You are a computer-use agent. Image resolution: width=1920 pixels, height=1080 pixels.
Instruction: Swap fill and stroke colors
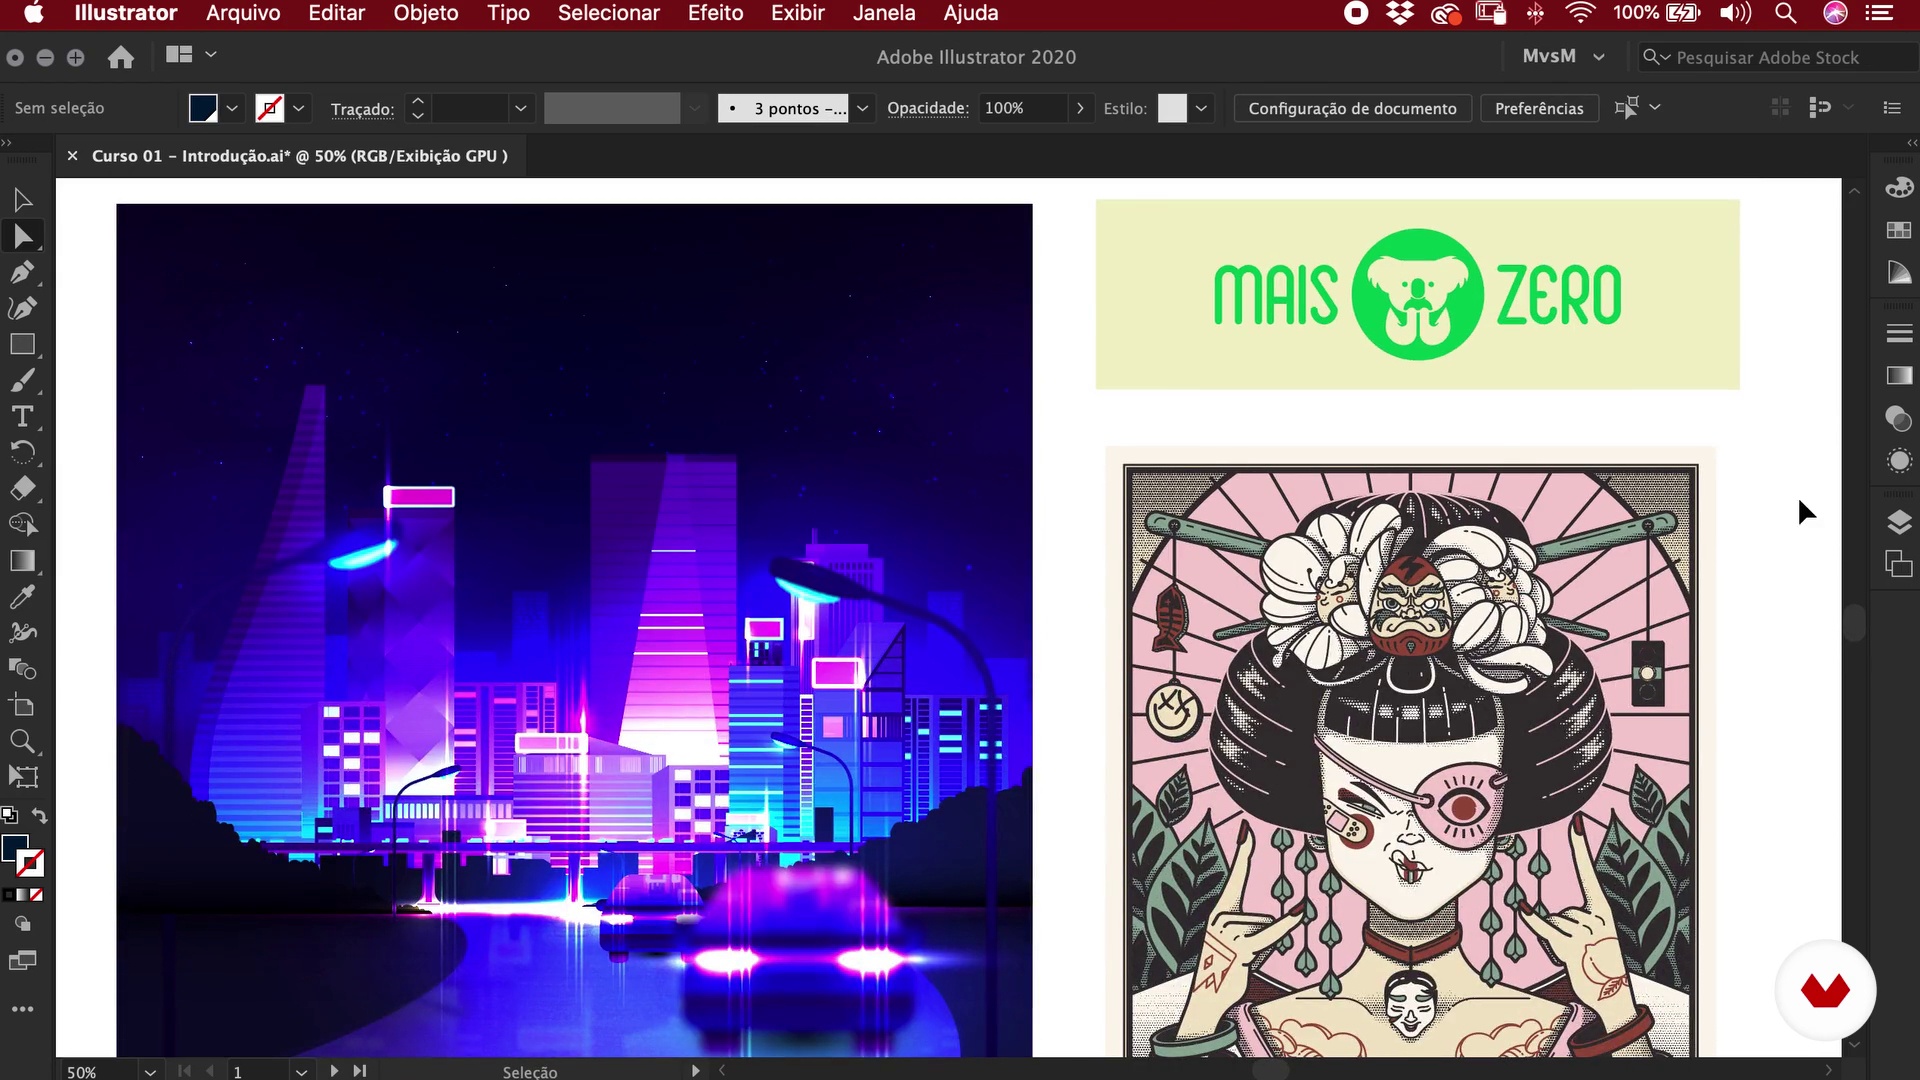pos(39,816)
